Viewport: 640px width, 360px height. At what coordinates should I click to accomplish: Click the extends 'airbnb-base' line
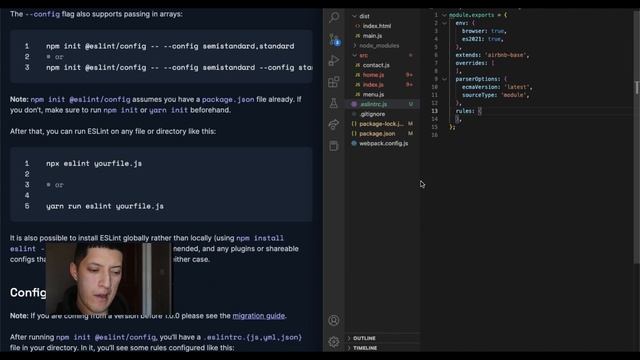492,55
